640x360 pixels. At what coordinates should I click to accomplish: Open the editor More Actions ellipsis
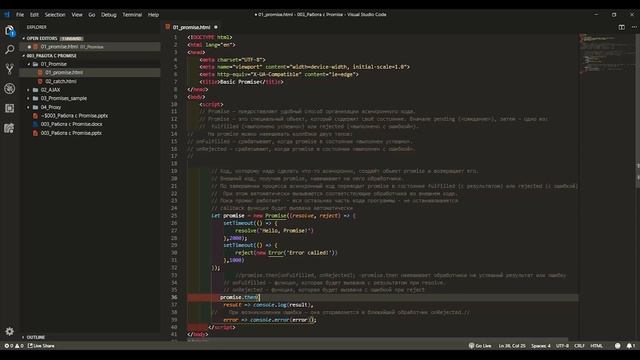(x=634, y=27)
